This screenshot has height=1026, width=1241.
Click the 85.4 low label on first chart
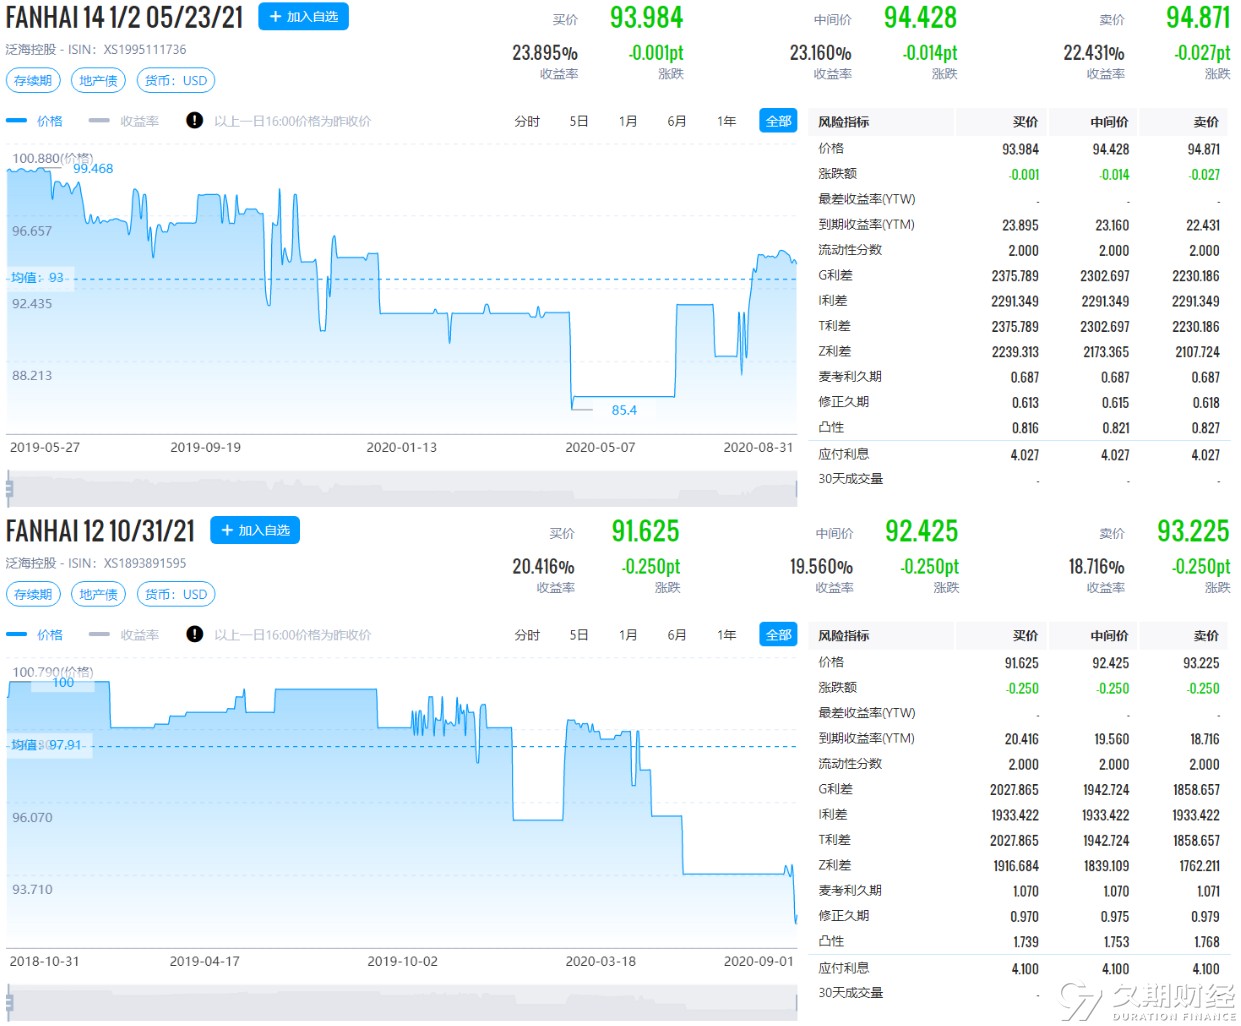point(624,410)
